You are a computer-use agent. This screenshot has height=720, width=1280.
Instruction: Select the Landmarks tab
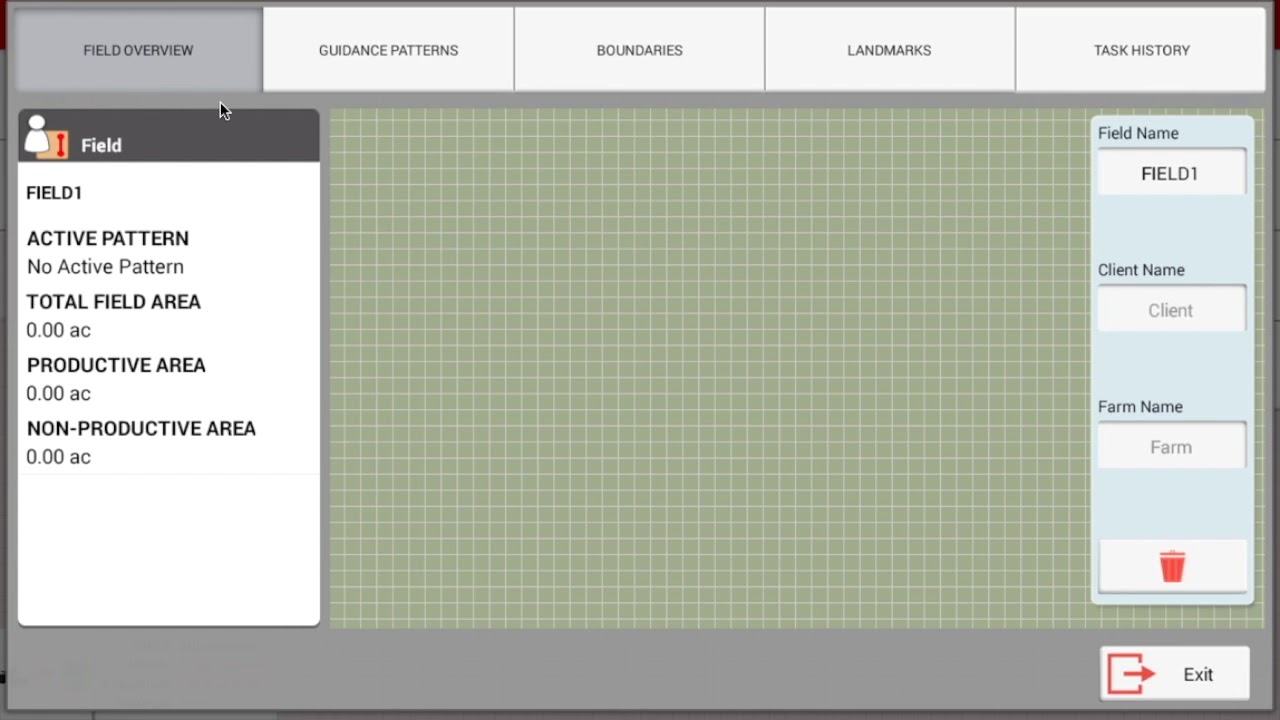pos(890,50)
